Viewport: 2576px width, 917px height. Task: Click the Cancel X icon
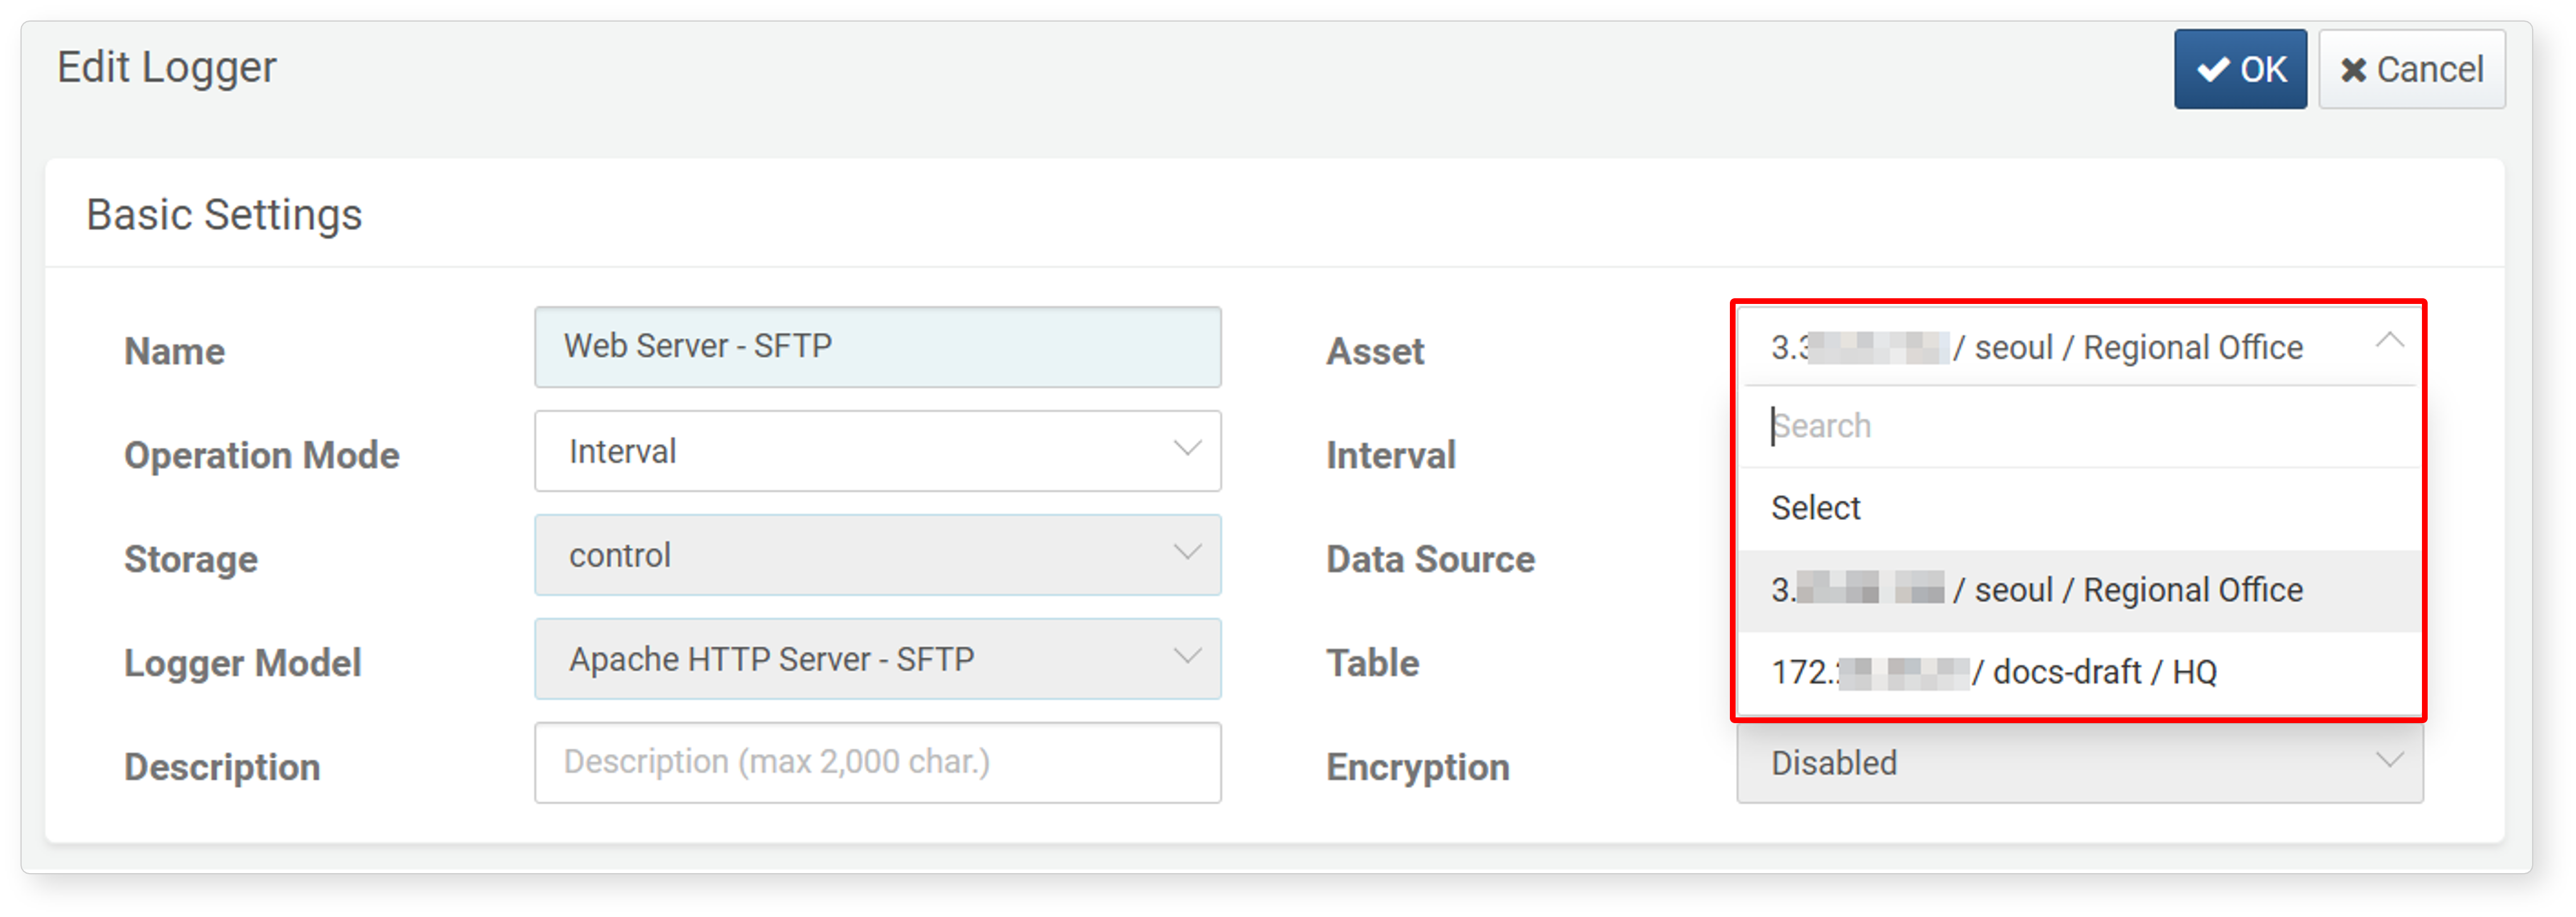pyautogui.click(x=2353, y=70)
